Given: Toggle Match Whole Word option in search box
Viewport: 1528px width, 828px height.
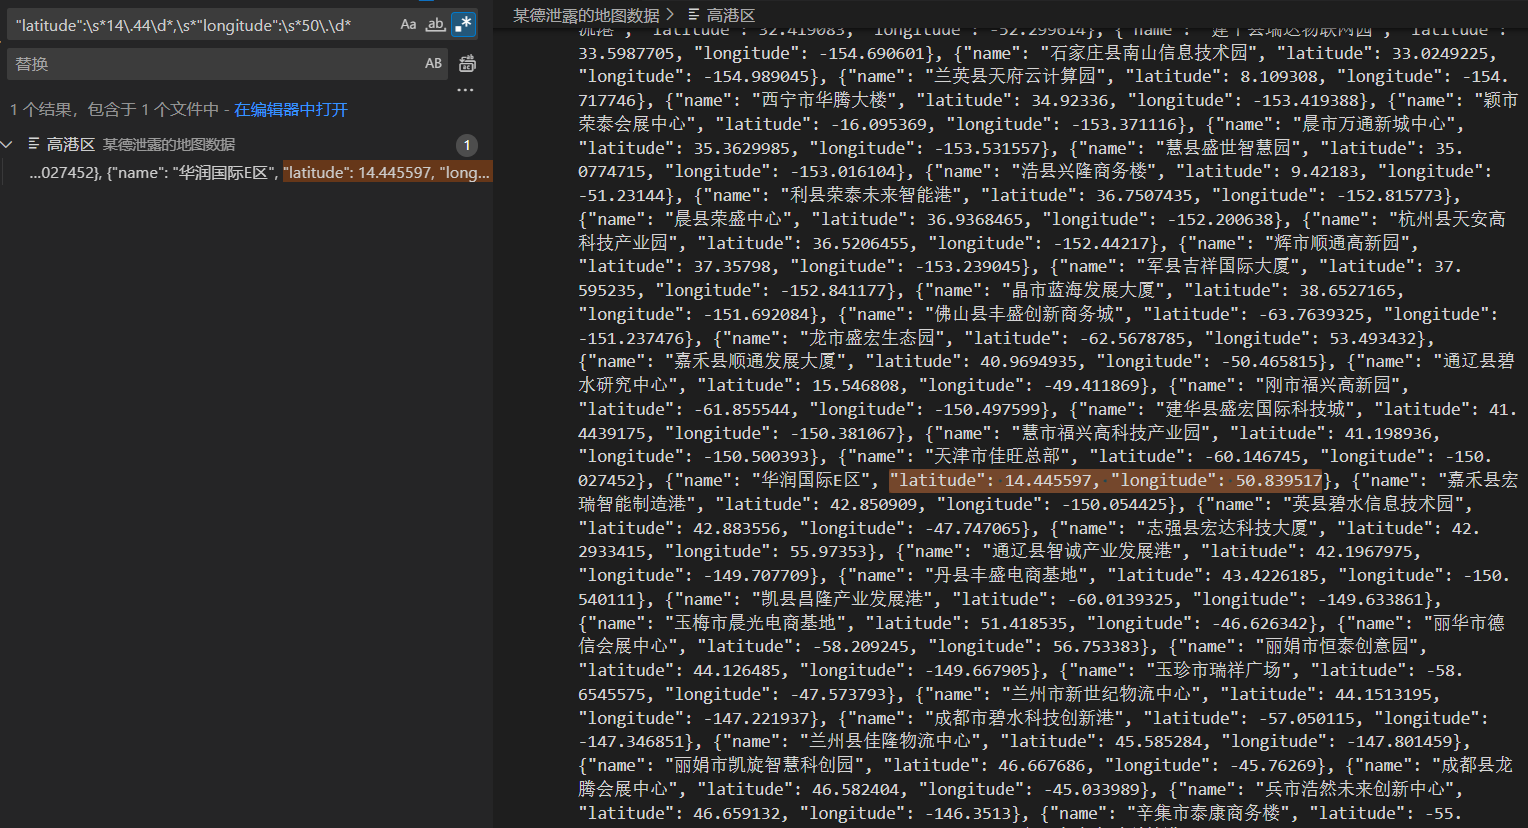Looking at the screenshot, I should tap(435, 24).
